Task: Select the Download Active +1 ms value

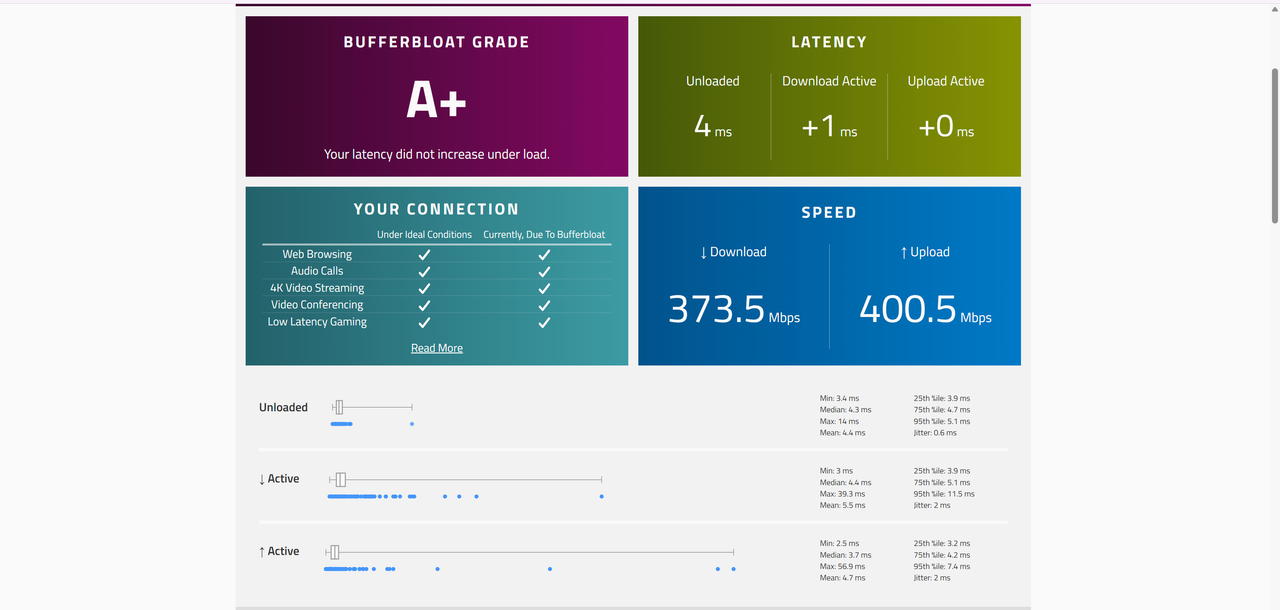Action: click(x=829, y=126)
